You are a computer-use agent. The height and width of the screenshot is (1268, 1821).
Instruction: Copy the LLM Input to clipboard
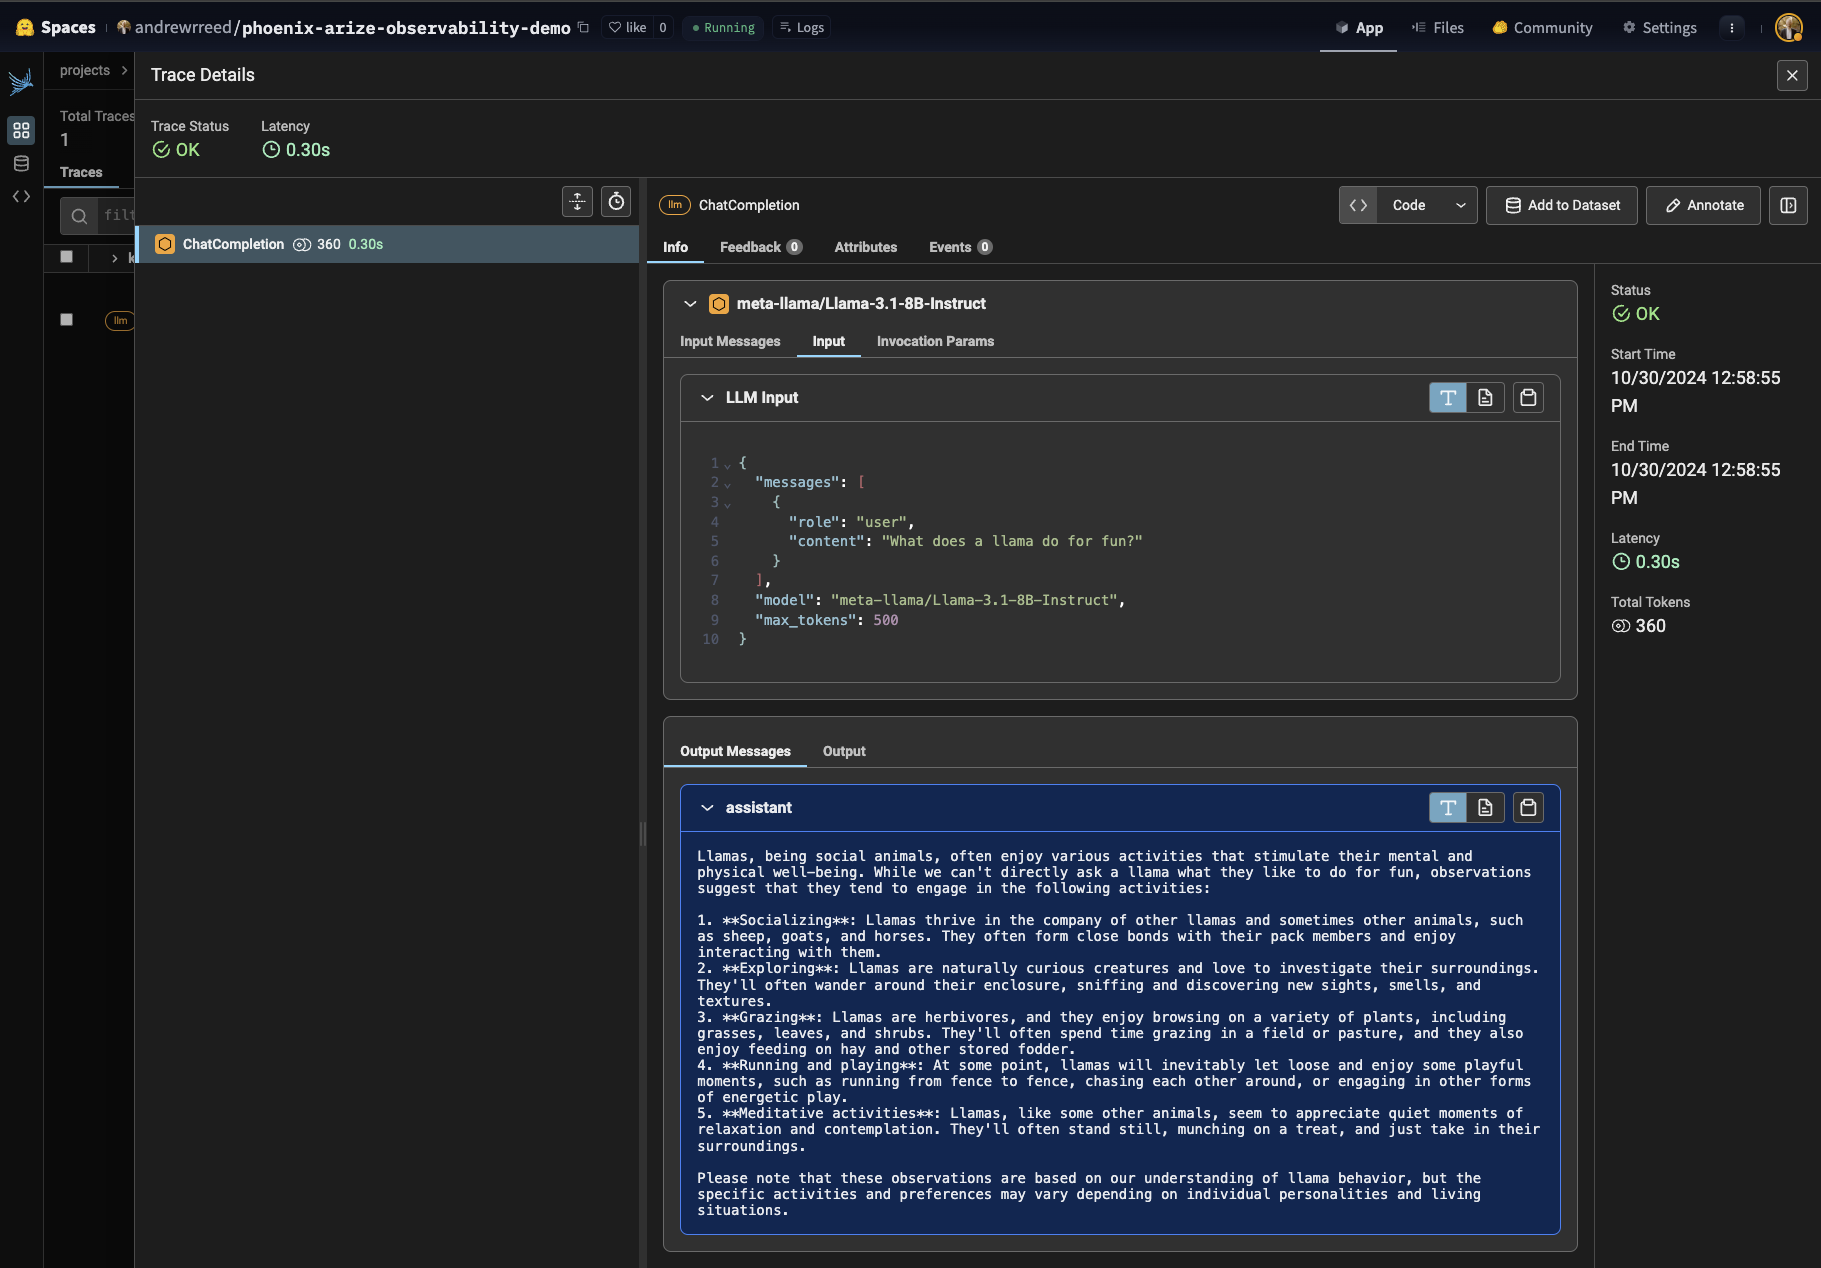click(1528, 398)
